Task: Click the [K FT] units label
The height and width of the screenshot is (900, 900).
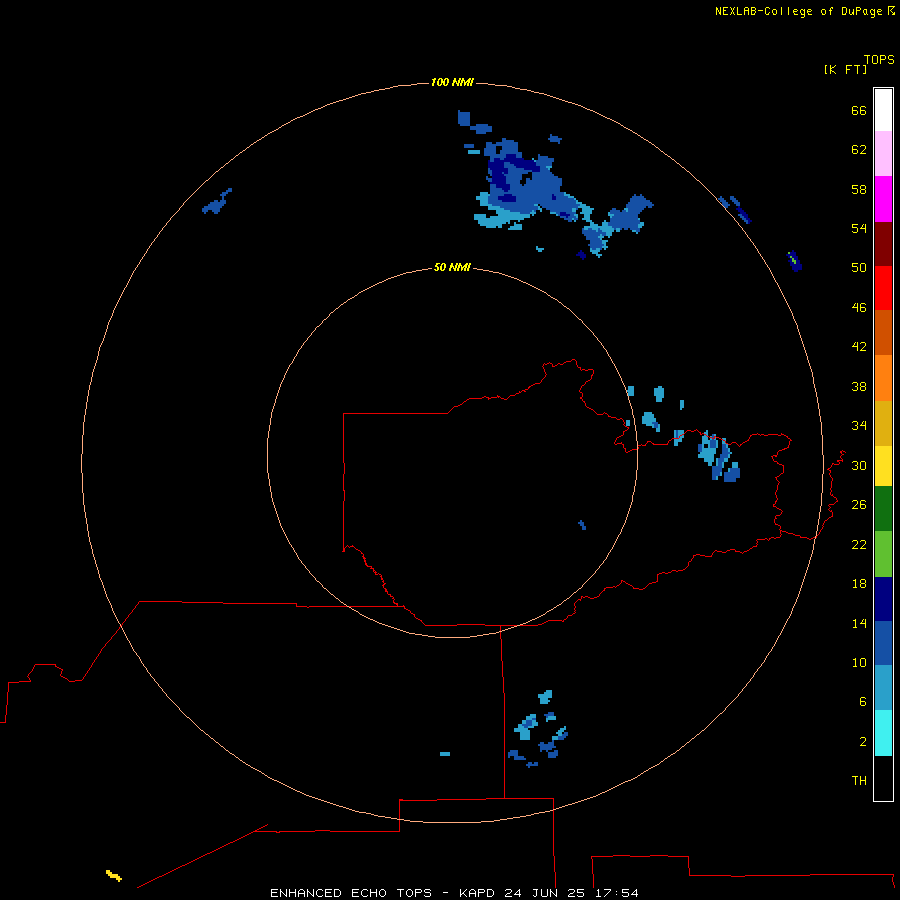Action: pyautogui.click(x=845, y=69)
